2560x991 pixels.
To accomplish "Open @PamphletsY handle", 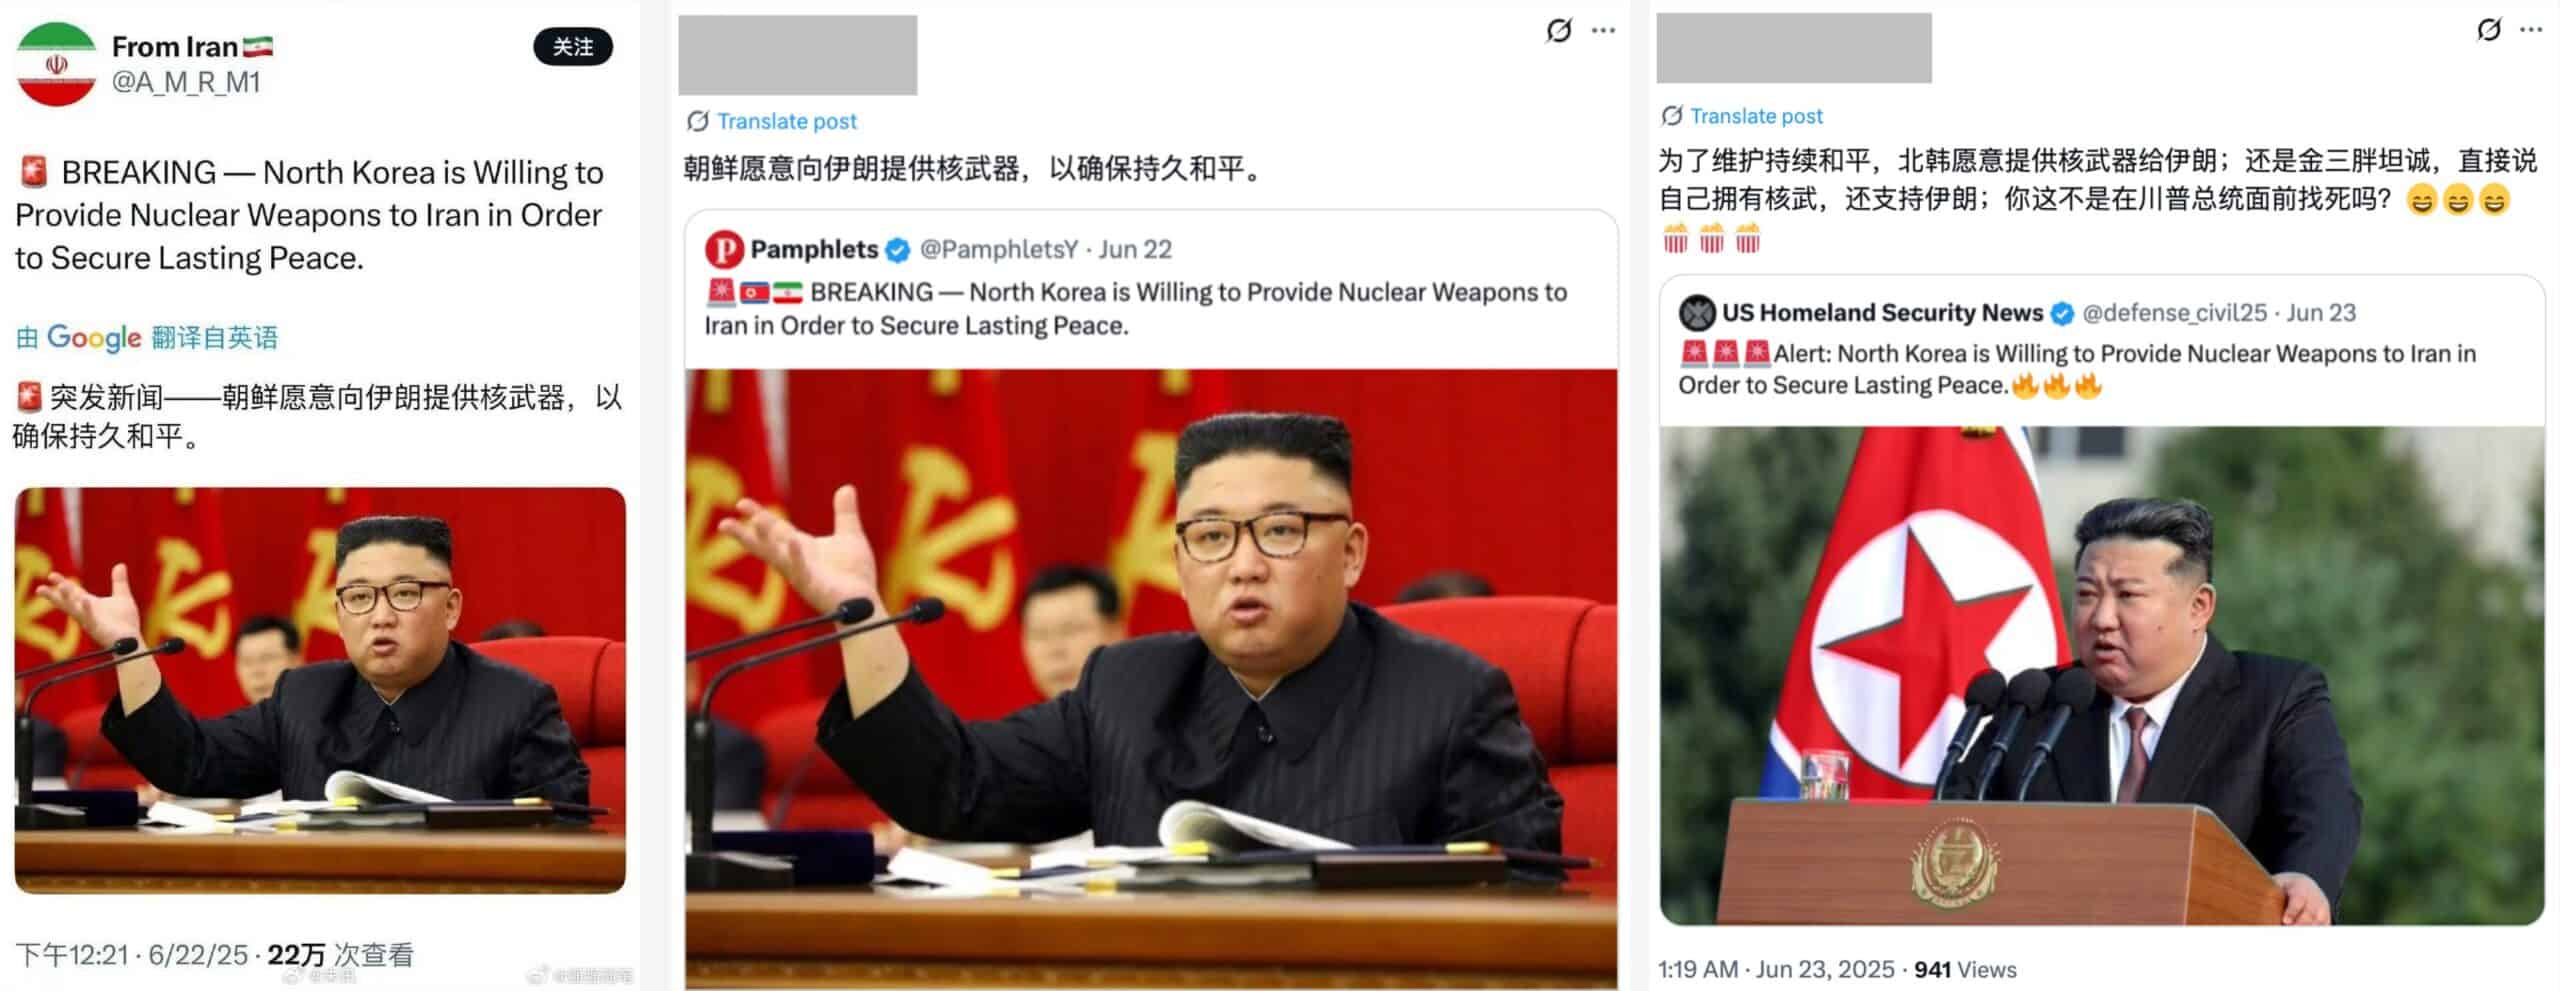I will pyautogui.click(x=999, y=249).
